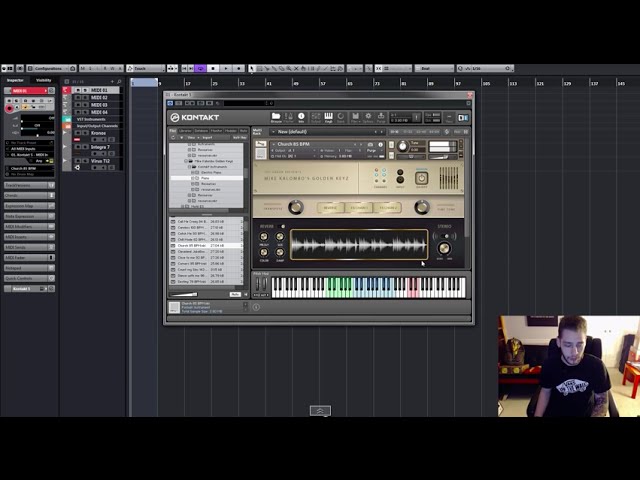Switch to the Visibility tab
This screenshot has height=480, width=640.
point(44,80)
